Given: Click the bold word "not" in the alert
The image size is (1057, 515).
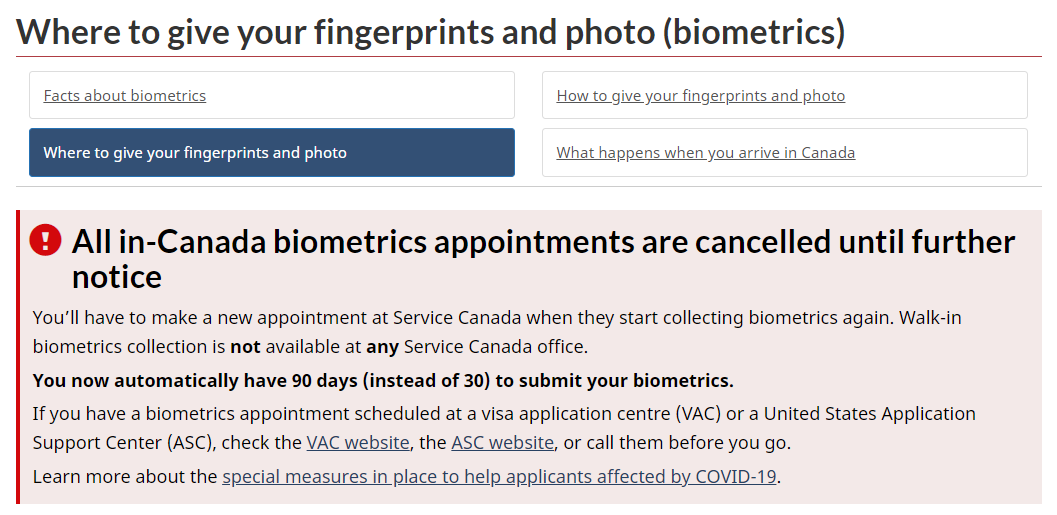Looking at the screenshot, I should pos(245,347).
